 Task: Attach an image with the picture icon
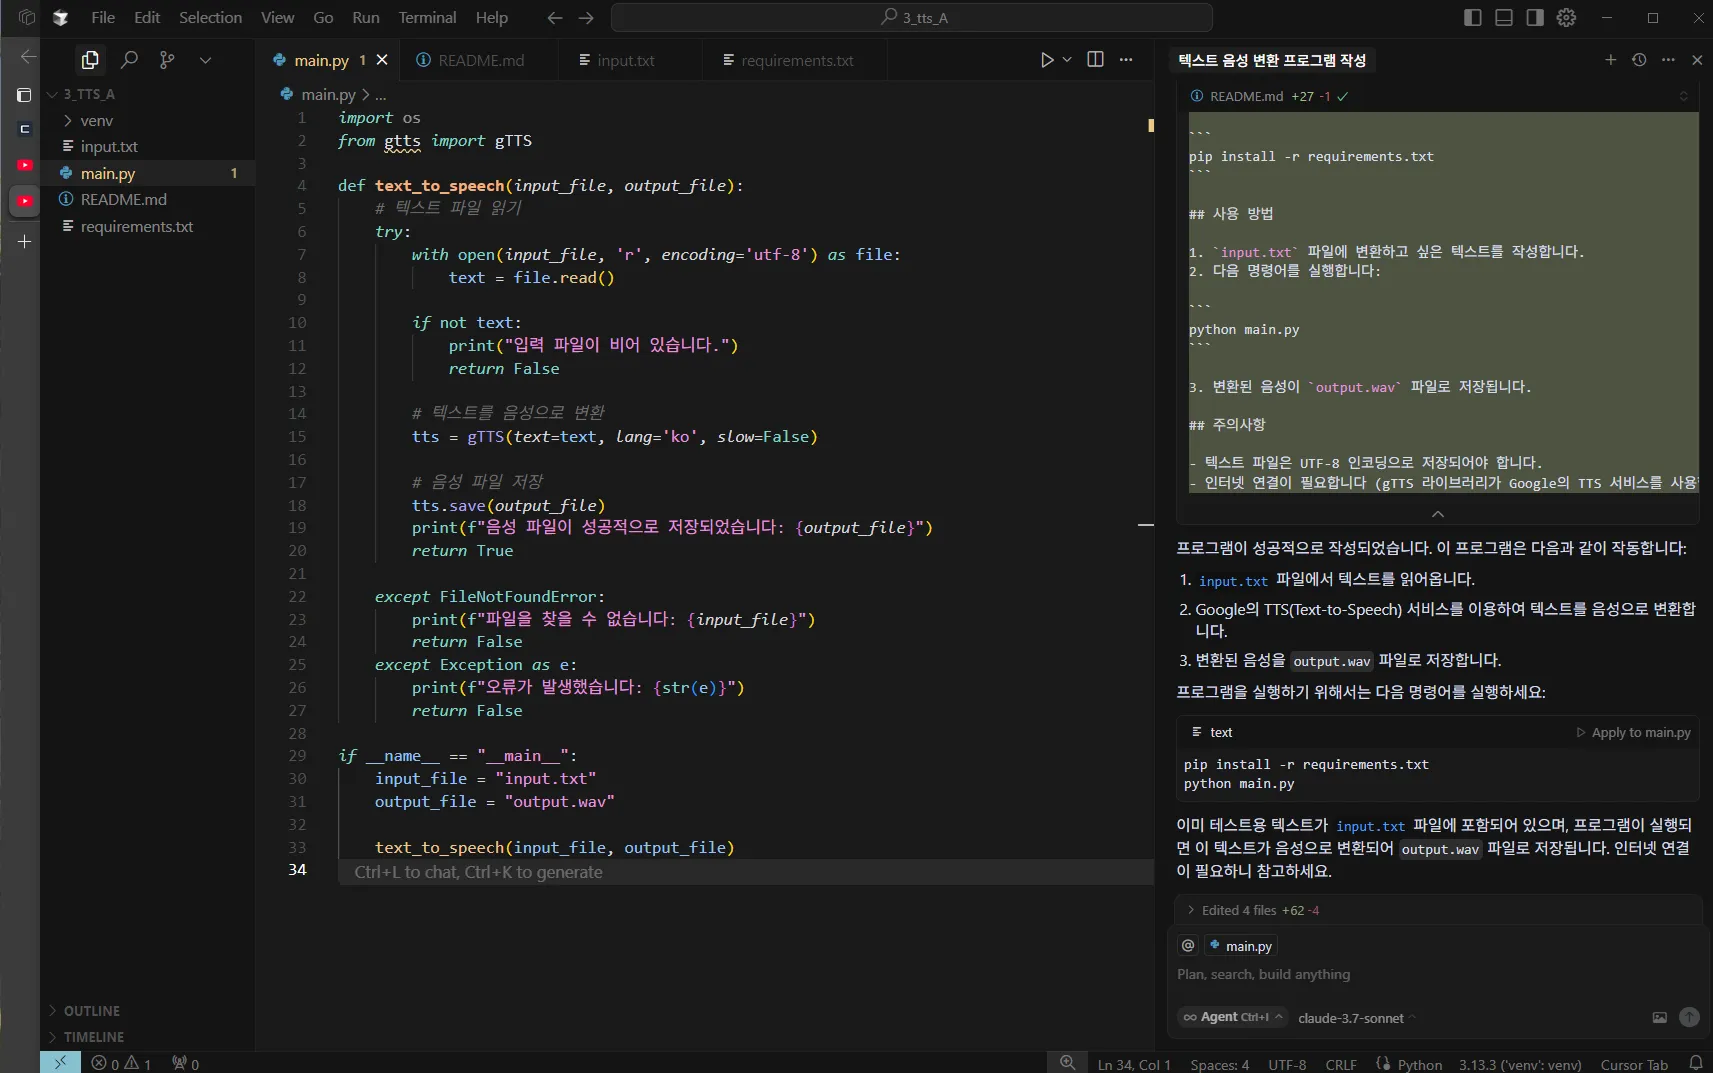(x=1660, y=1017)
